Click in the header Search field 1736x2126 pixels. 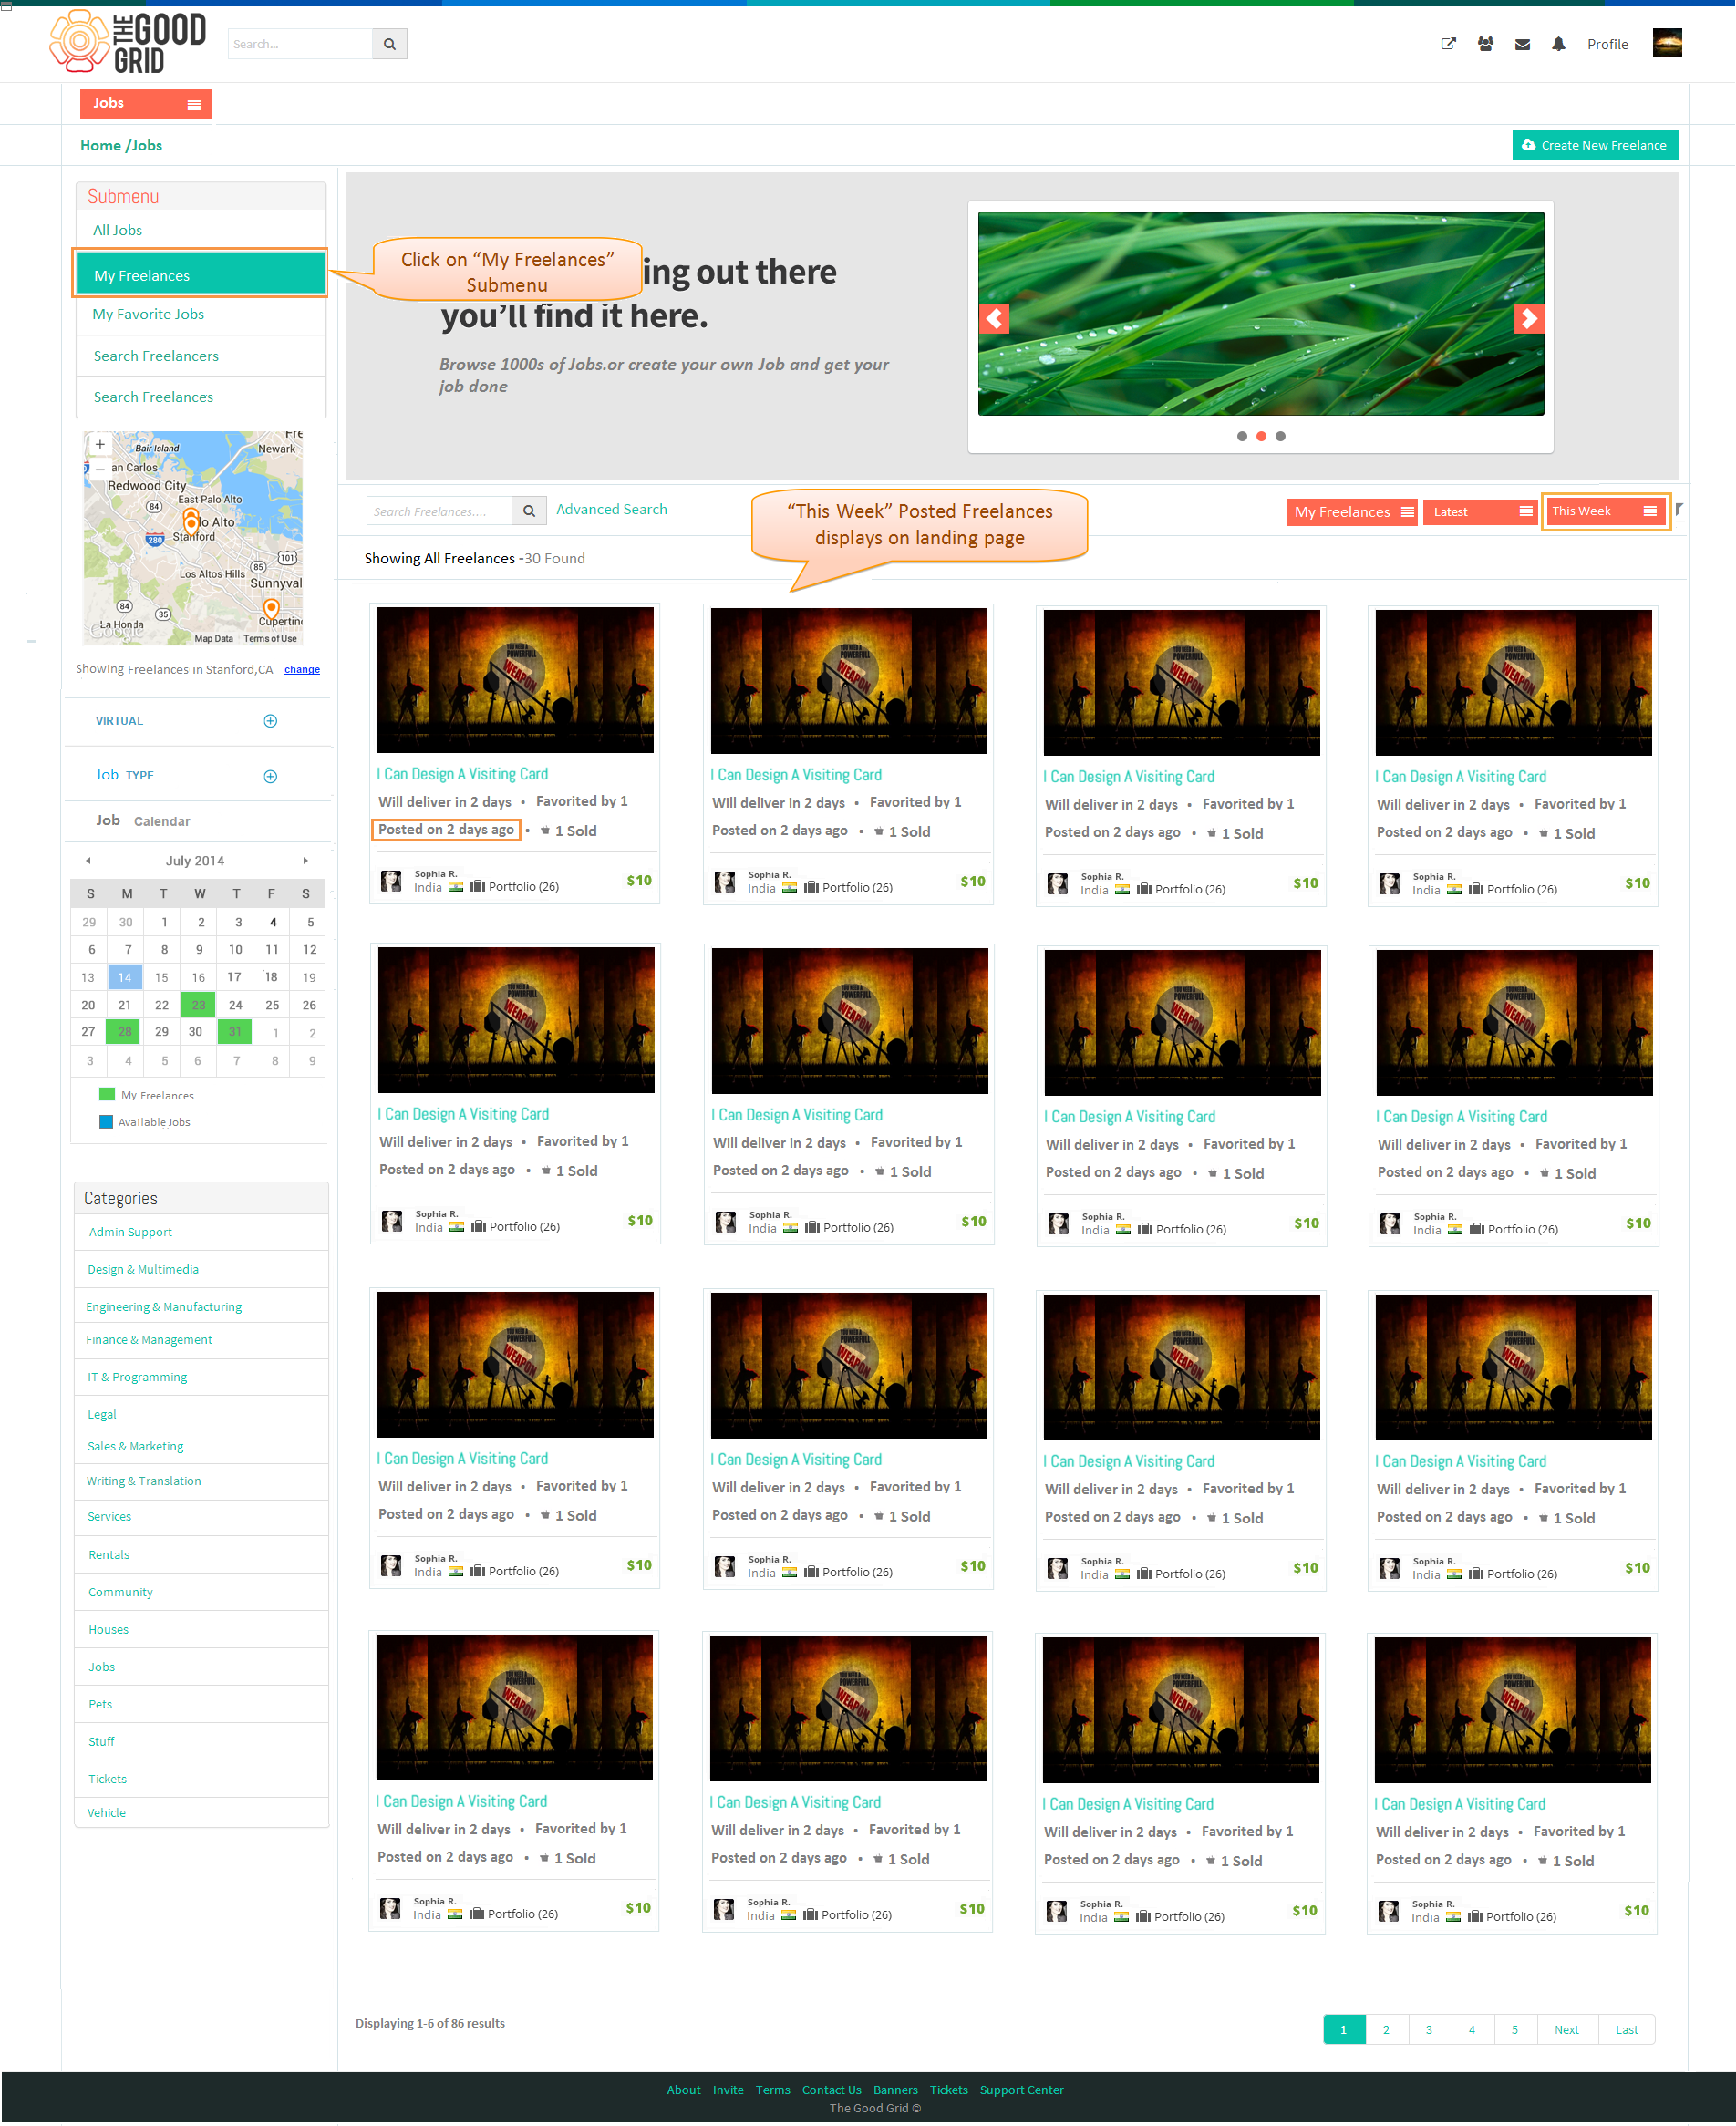coord(300,44)
